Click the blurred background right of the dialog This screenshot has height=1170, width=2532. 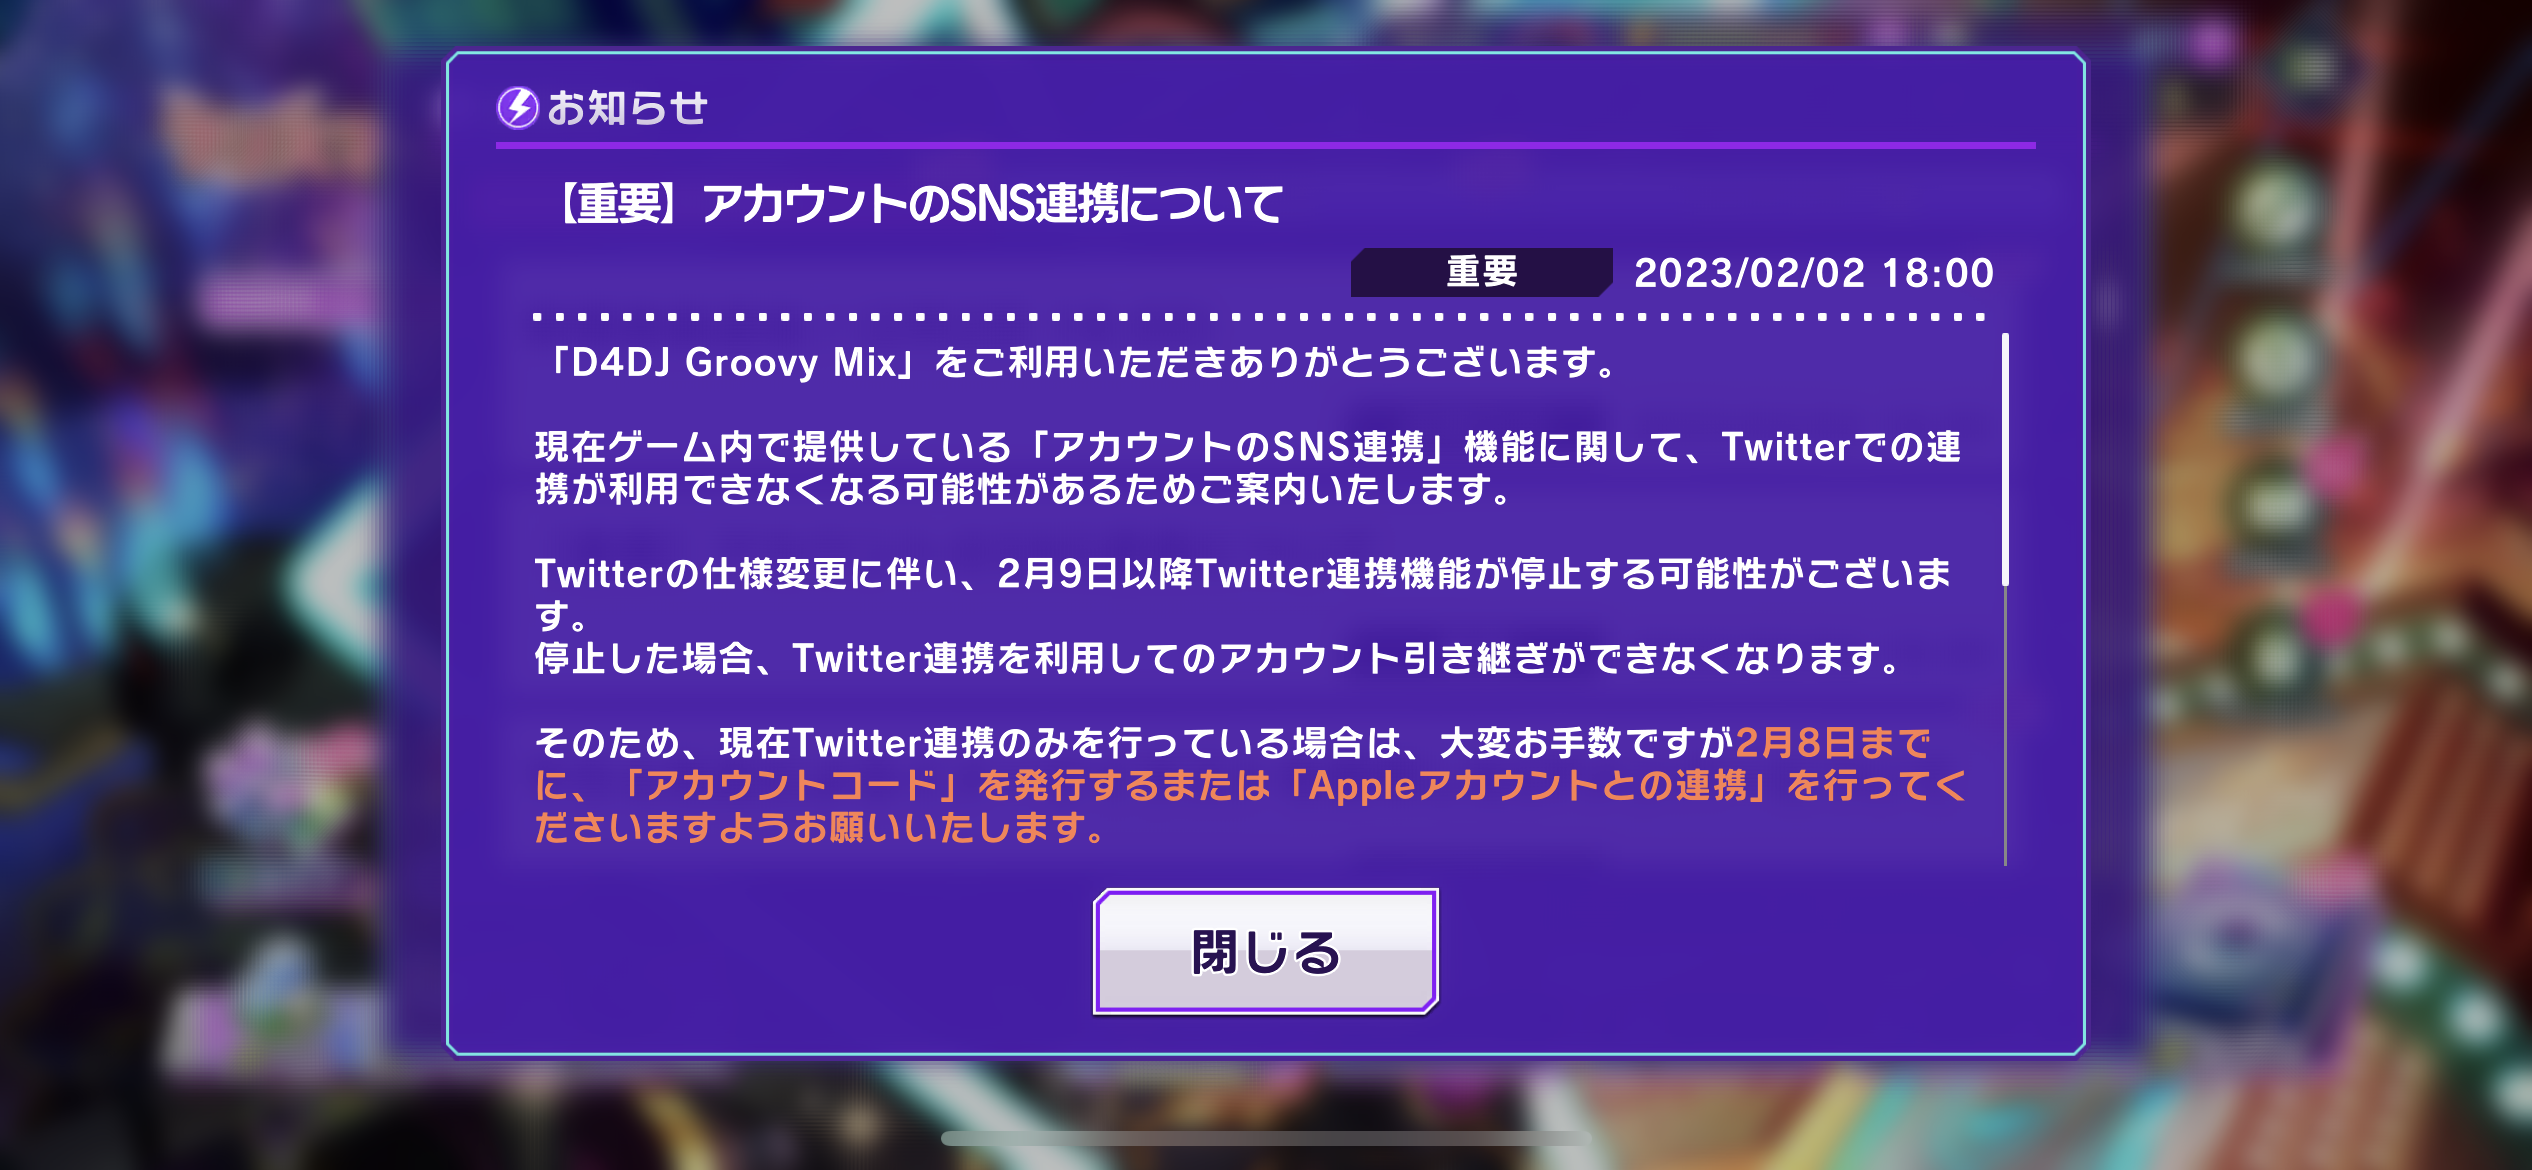(2310, 585)
